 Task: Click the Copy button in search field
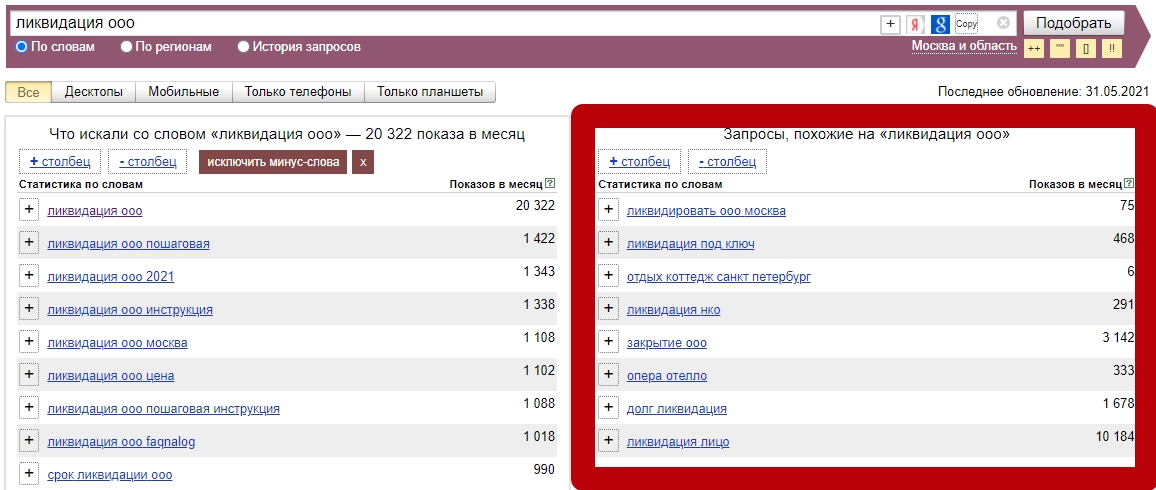966,24
